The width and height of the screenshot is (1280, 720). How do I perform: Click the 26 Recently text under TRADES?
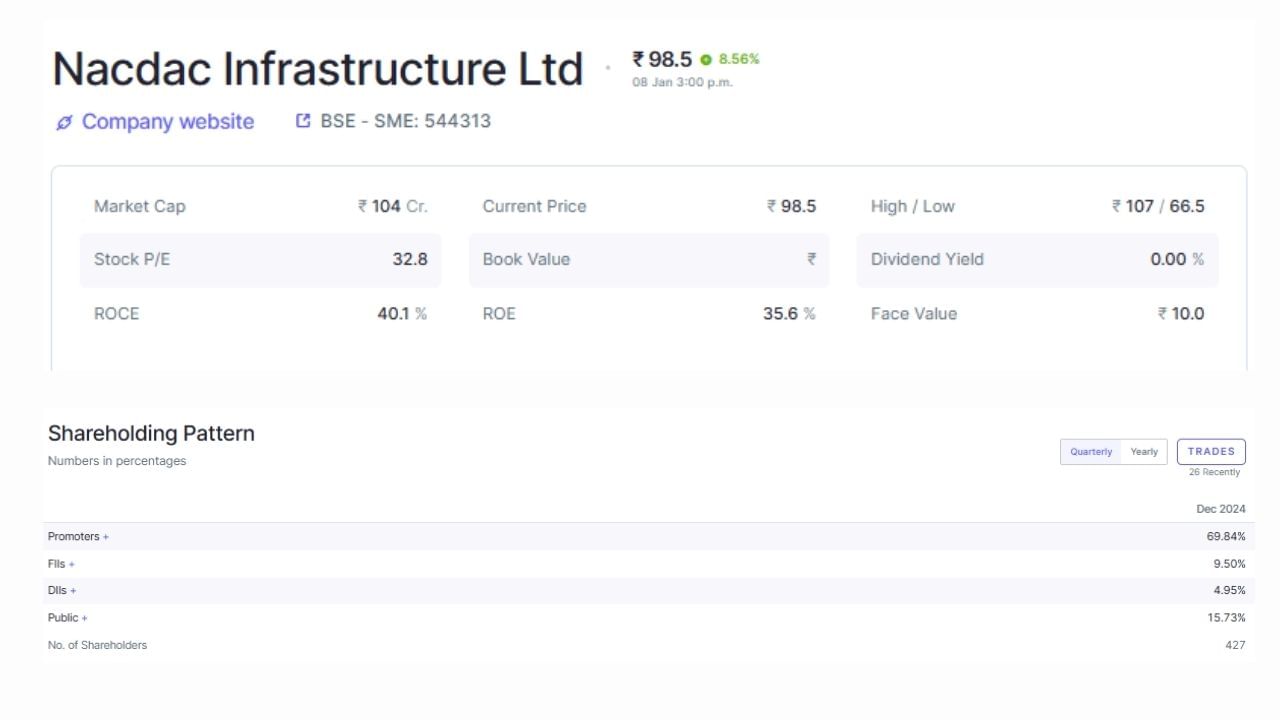[x=1214, y=472]
